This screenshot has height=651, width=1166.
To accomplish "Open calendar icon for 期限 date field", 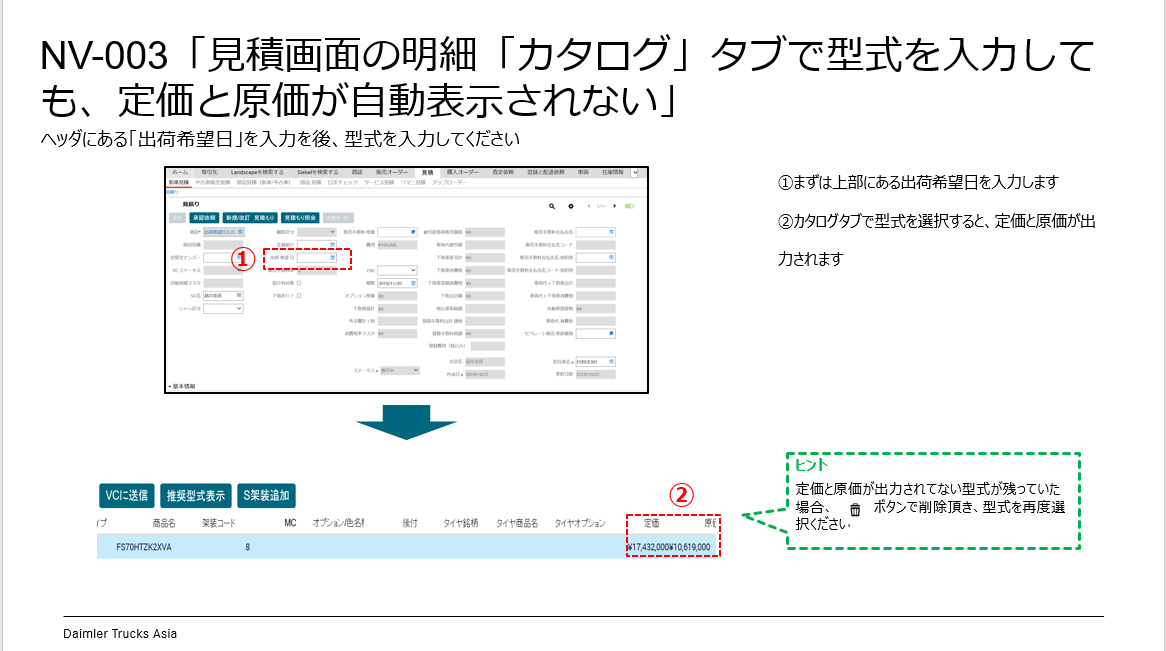I will coord(412,283).
